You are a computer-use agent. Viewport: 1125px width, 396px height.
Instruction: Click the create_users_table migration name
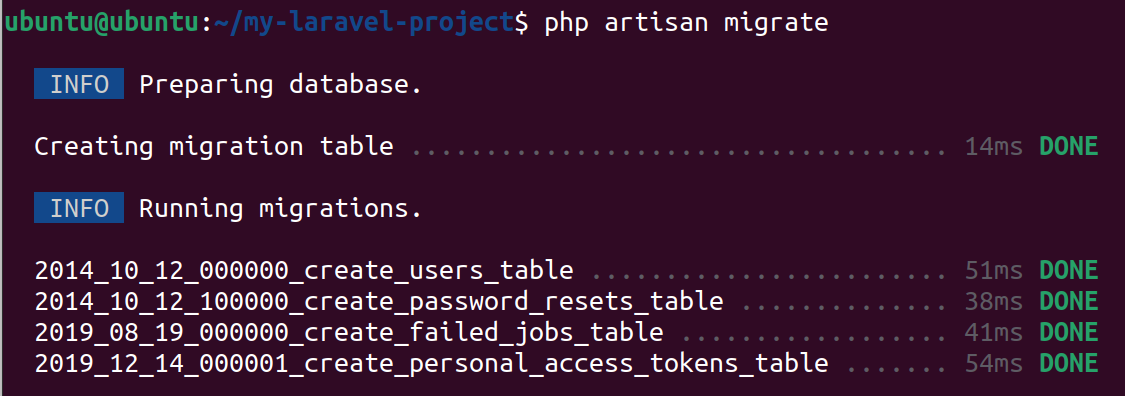tap(304, 271)
